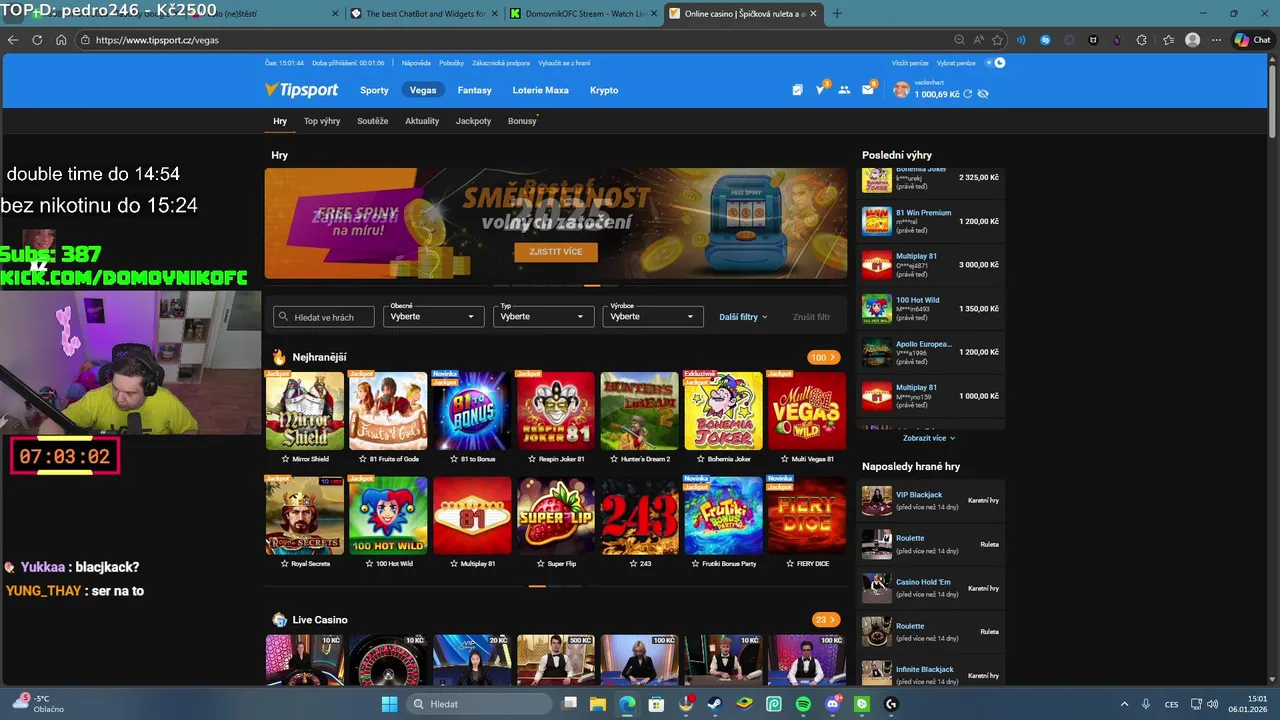Go to browser home icon
1280x720 pixels.
pyautogui.click(x=61, y=40)
